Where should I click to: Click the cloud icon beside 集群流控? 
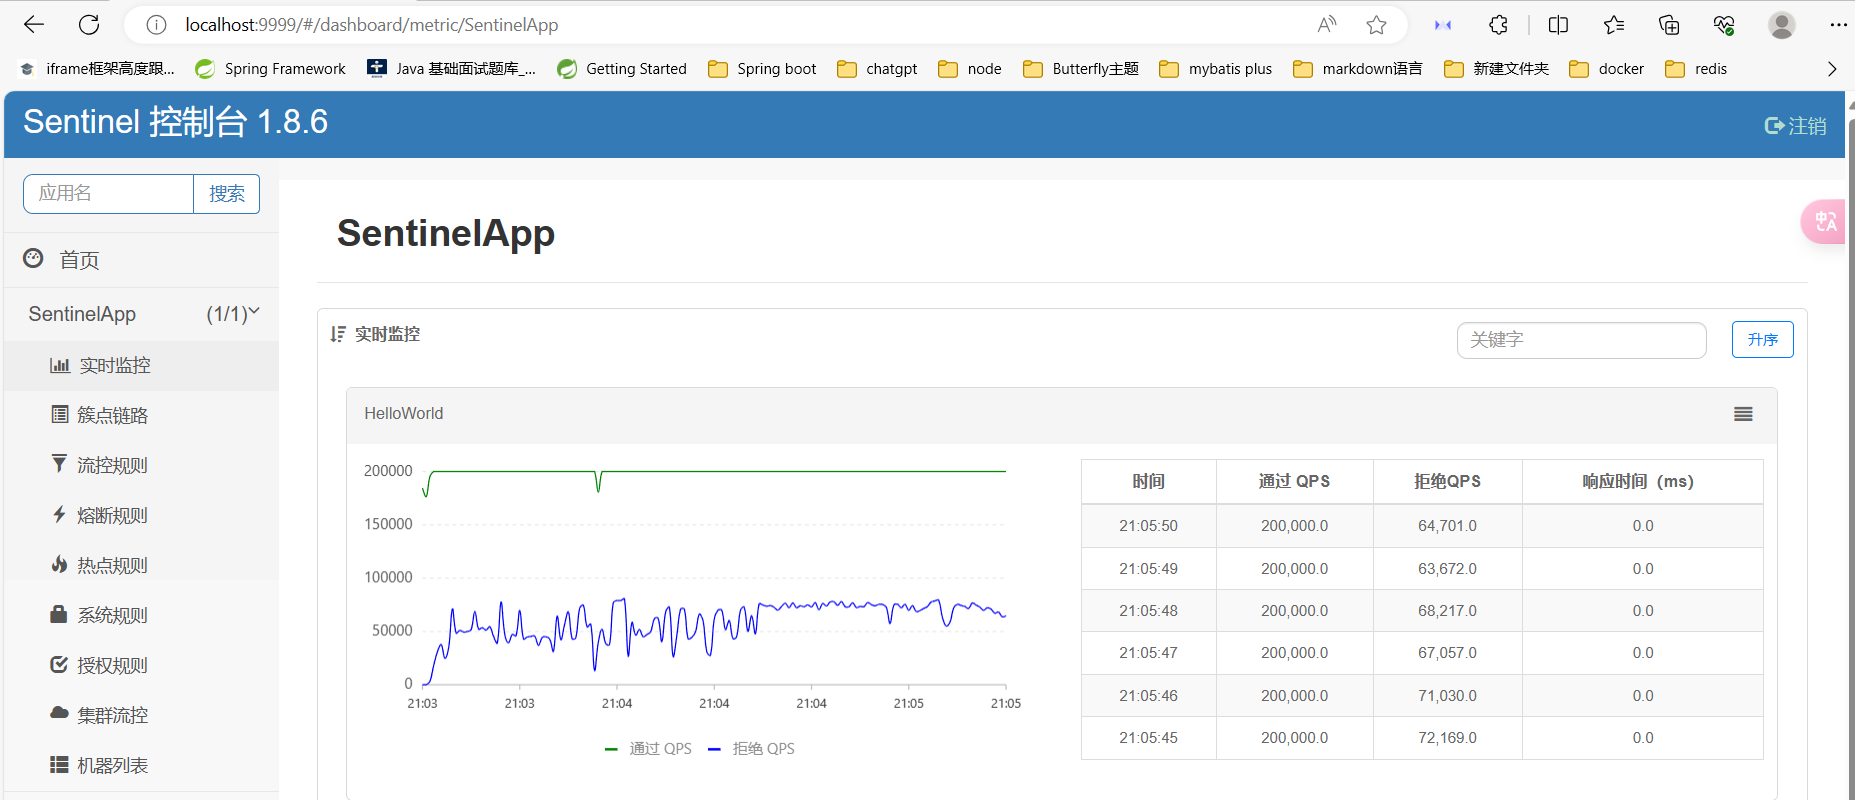coord(59,714)
